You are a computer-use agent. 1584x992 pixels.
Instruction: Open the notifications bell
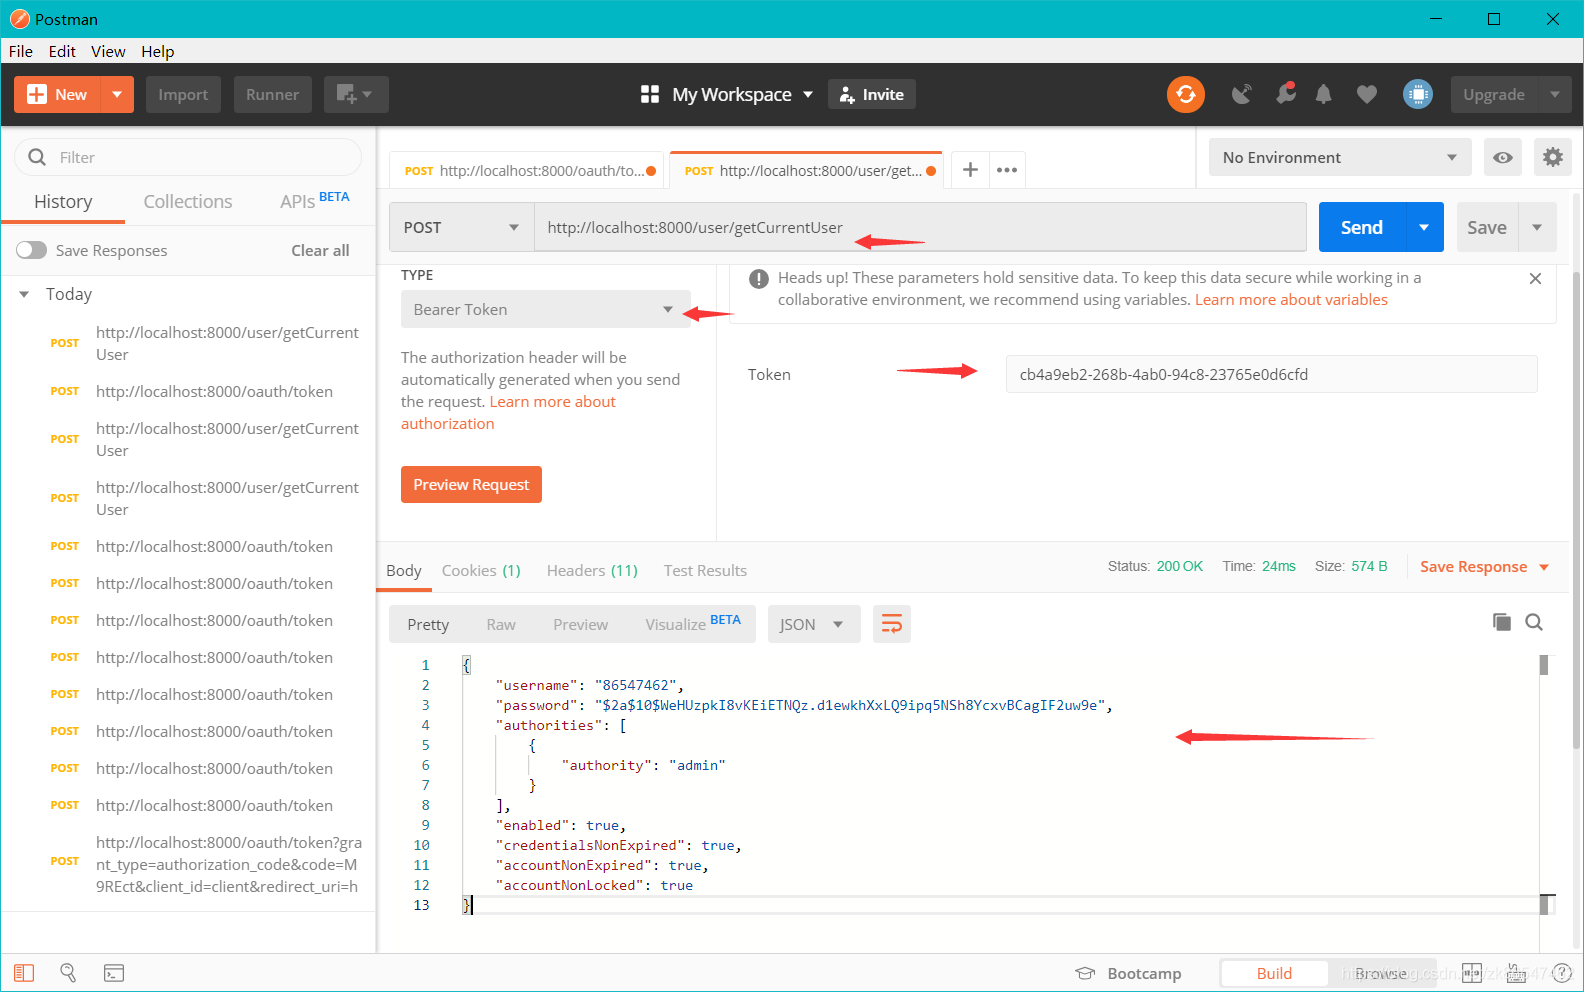tap(1323, 94)
